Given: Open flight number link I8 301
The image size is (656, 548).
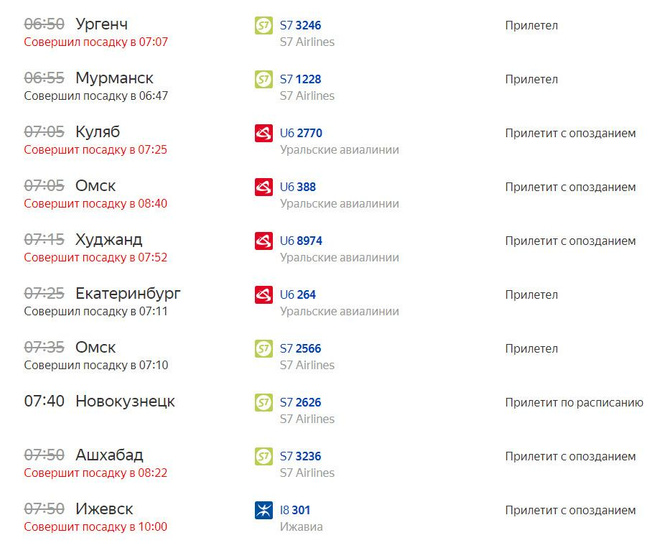Looking at the screenshot, I should [295, 511].
